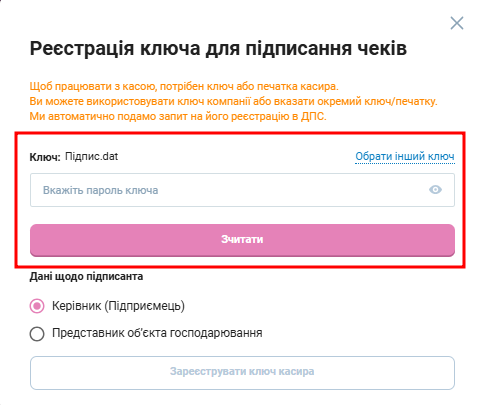Click the orange line about 'реєстрацію в ДПС'
Screen dimensions: 477x405
pyautogui.click(x=178, y=116)
